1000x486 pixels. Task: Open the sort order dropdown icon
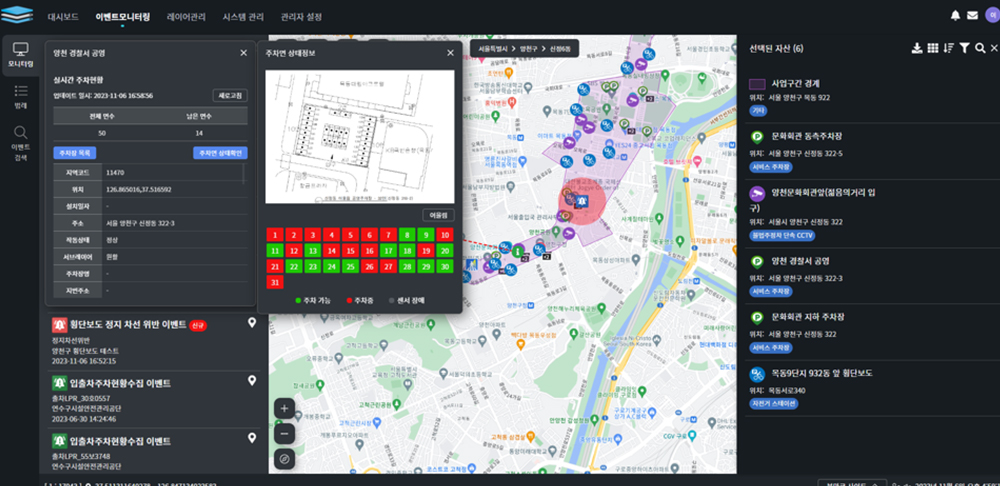pyautogui.click(x=948, y=48)
